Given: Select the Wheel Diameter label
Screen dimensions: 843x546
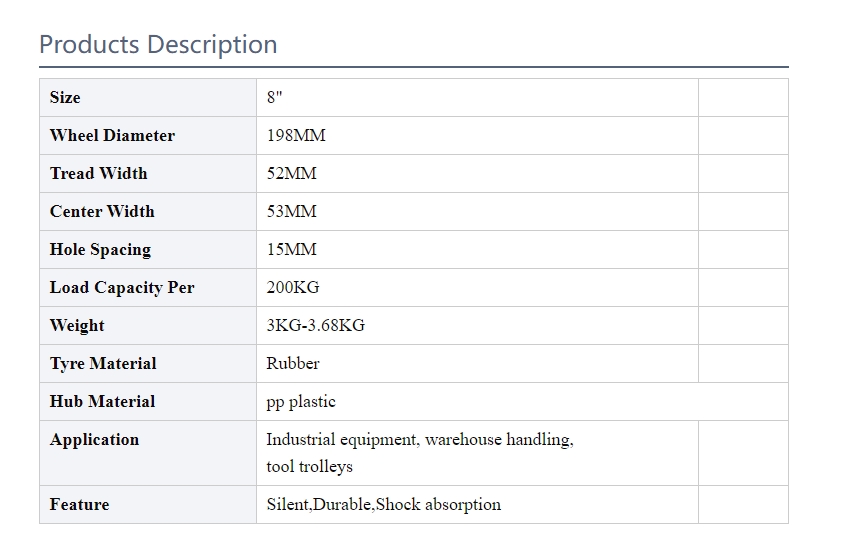Looking at the screenshot, I should [x=112, y=135].
